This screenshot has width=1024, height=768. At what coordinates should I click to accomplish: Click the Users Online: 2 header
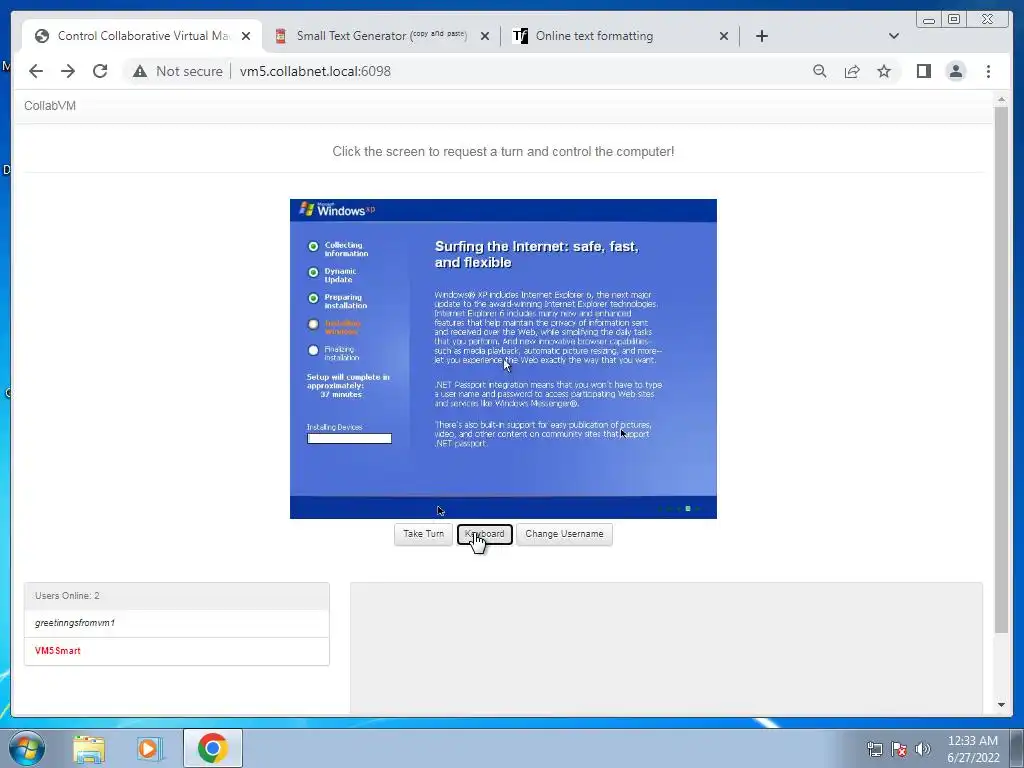click(176, 596)
